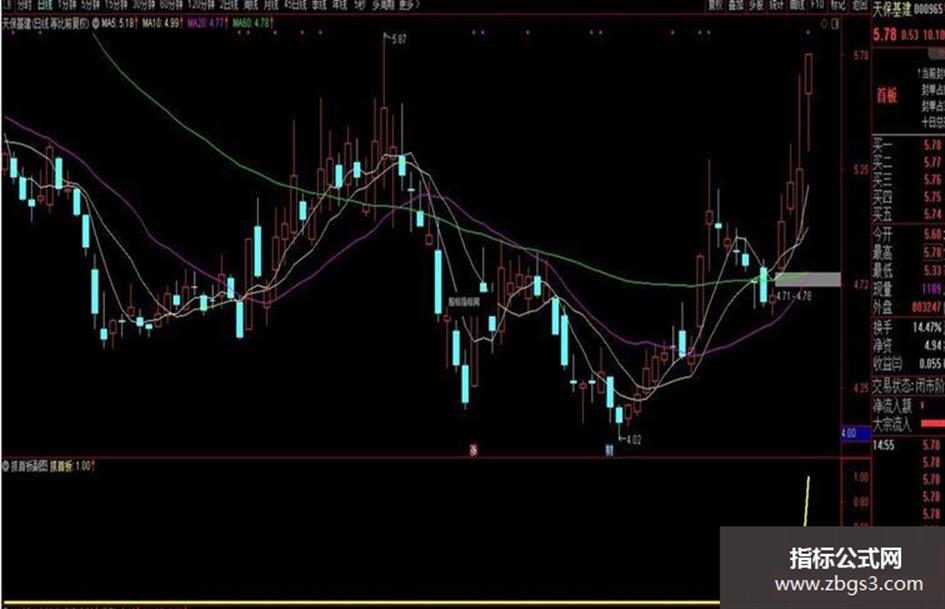The image size is (945, 609).
Task: Click the 净流入额 net inflow row
Action: [908, 406]
